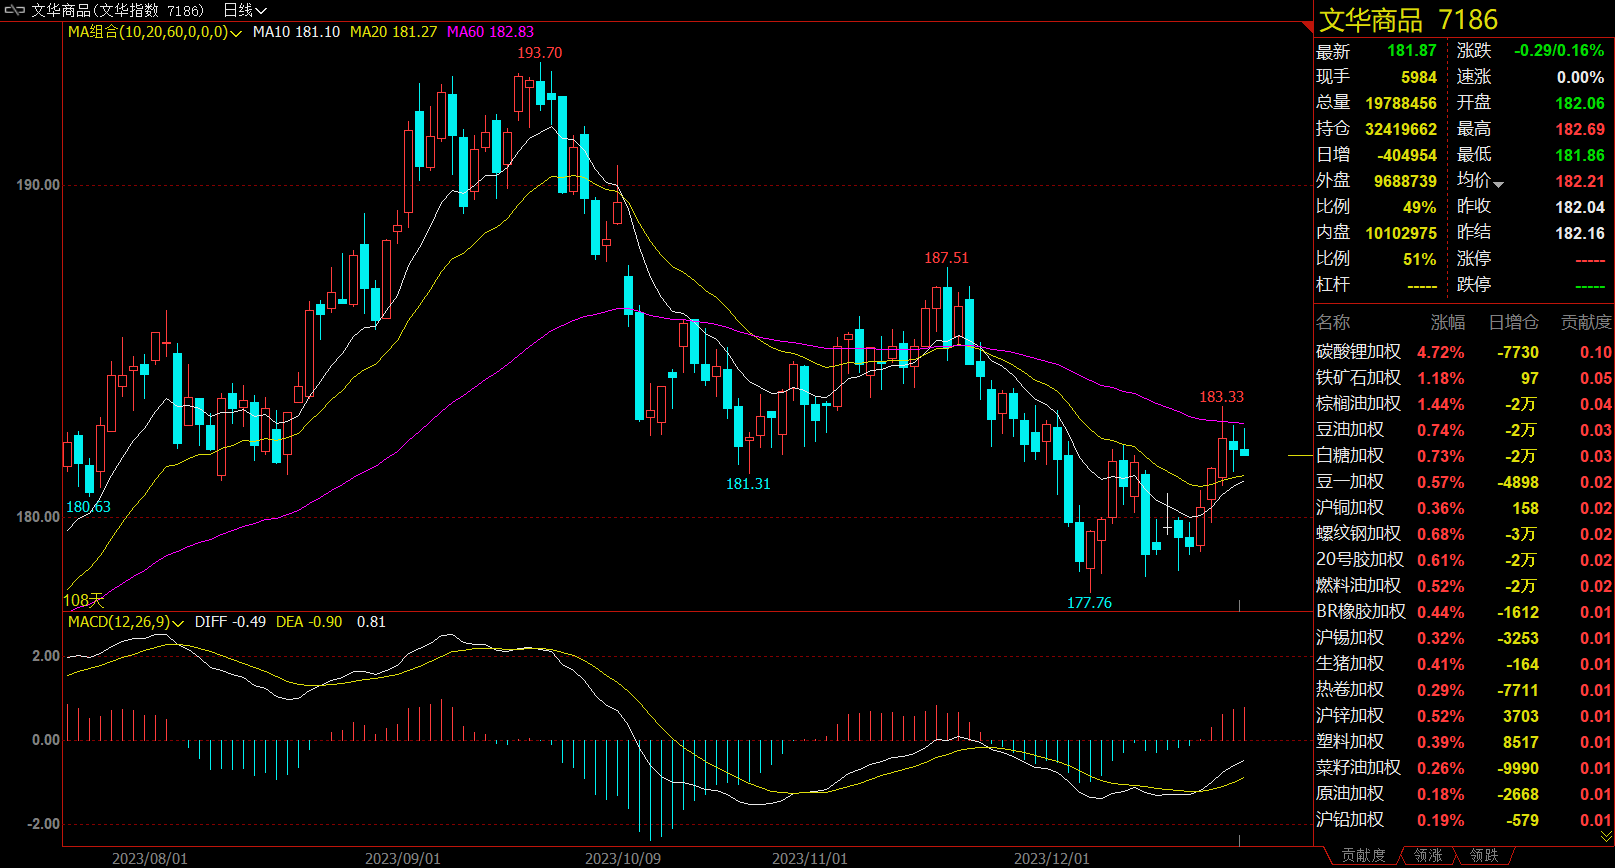The width and height of the screenshot is (1615, 868).
Task: Sort by the 贡献度 column header
Action: point(1586,322)
